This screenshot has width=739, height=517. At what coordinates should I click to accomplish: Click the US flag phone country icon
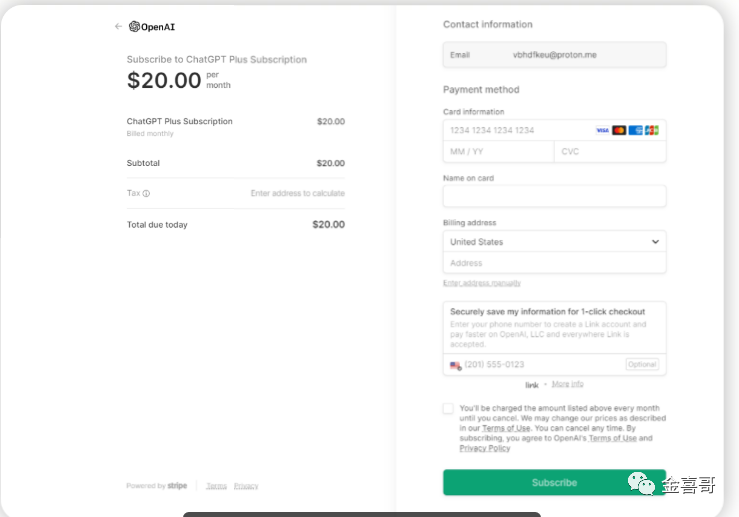coord(456,365)
